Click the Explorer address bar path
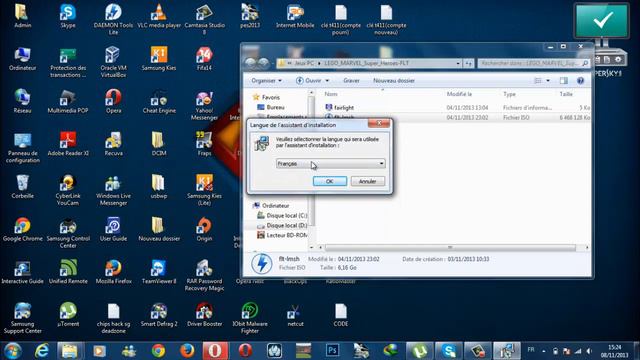This screenshot has width=640, height=360. (x=369, y=63)
